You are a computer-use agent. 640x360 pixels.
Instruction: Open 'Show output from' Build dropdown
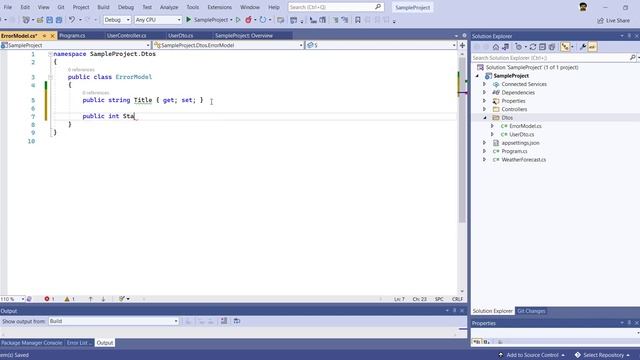(x=114, y=321)
